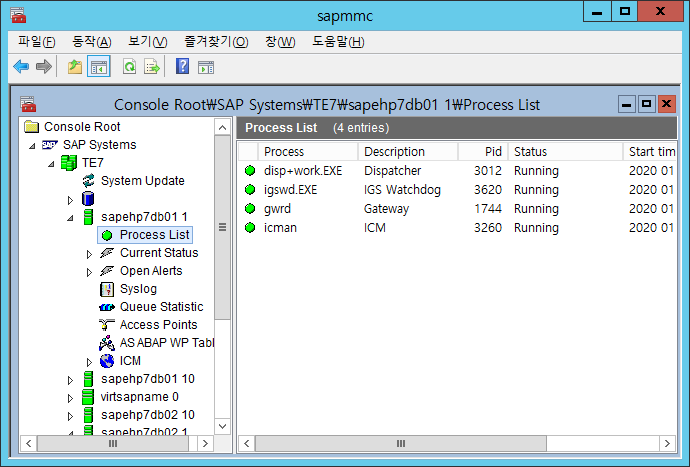This screenshot has height=467, width=690.
Task: Open the 보기(V) menu
Action: pyautogui.click(x=147, y=42)
